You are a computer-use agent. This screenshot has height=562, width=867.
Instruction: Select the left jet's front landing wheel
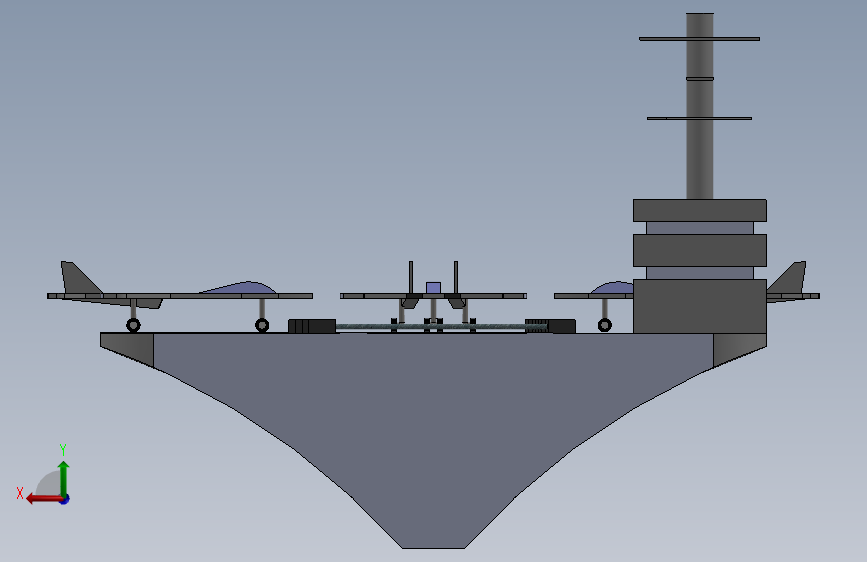(x=262, y=325)
